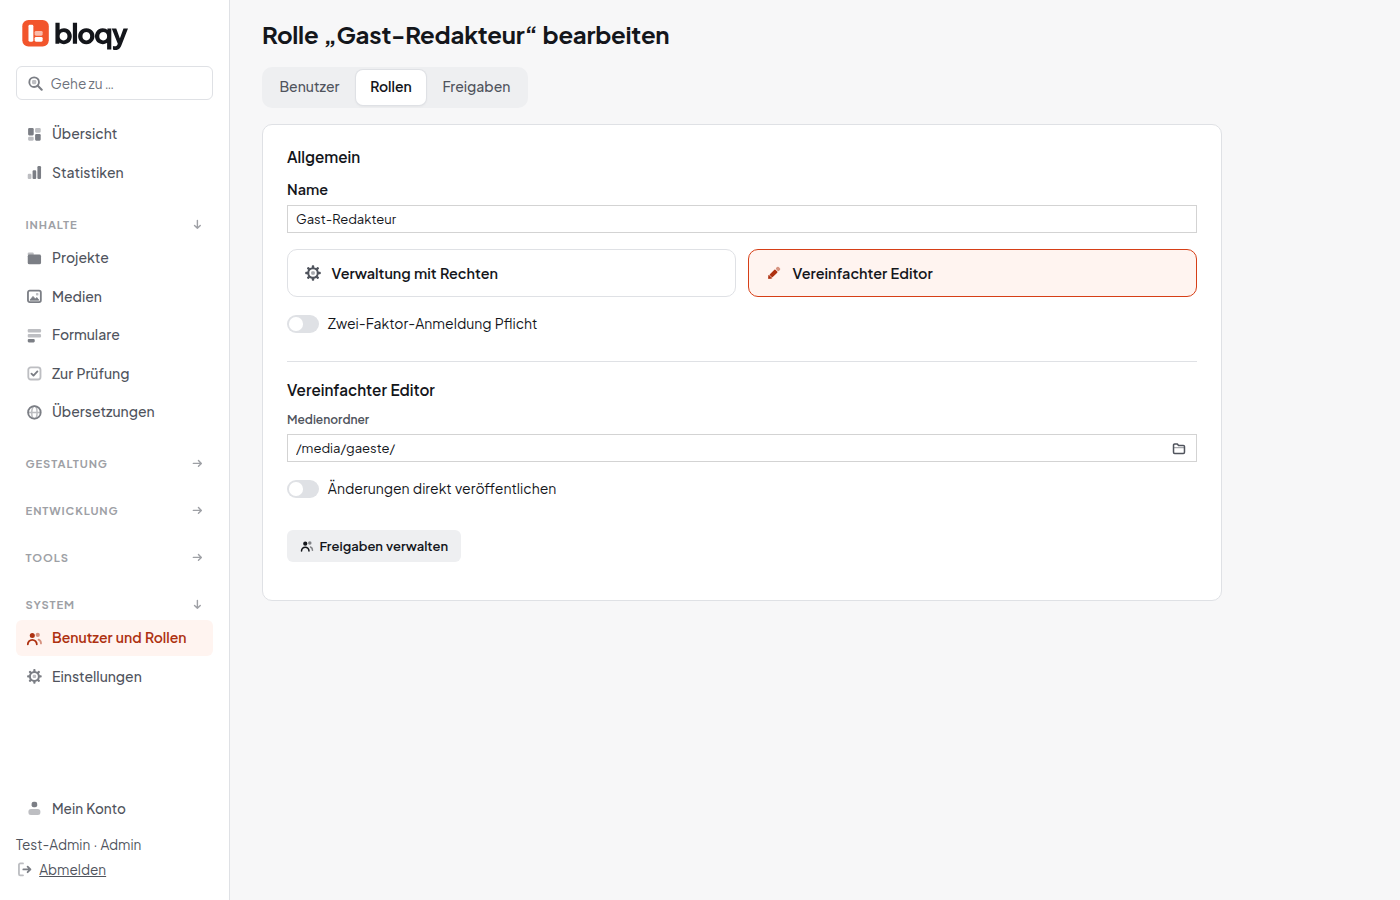Click the Übersetzungen globe icon

(x=34, y=412)
